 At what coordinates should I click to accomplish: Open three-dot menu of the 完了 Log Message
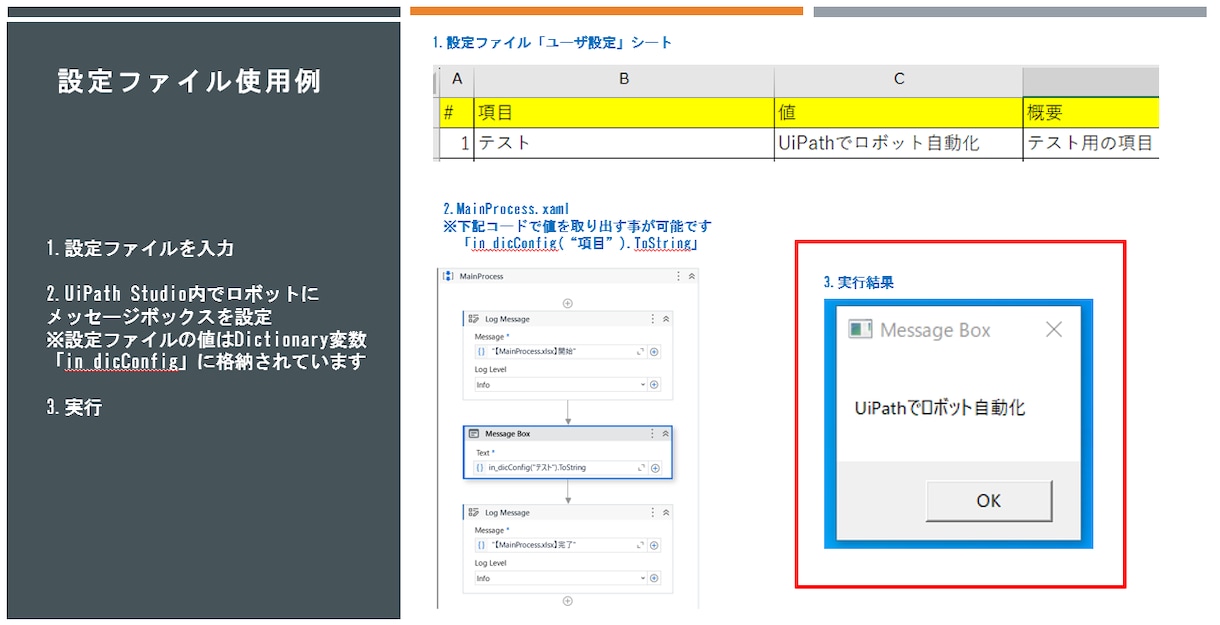(x=653, y=513)
